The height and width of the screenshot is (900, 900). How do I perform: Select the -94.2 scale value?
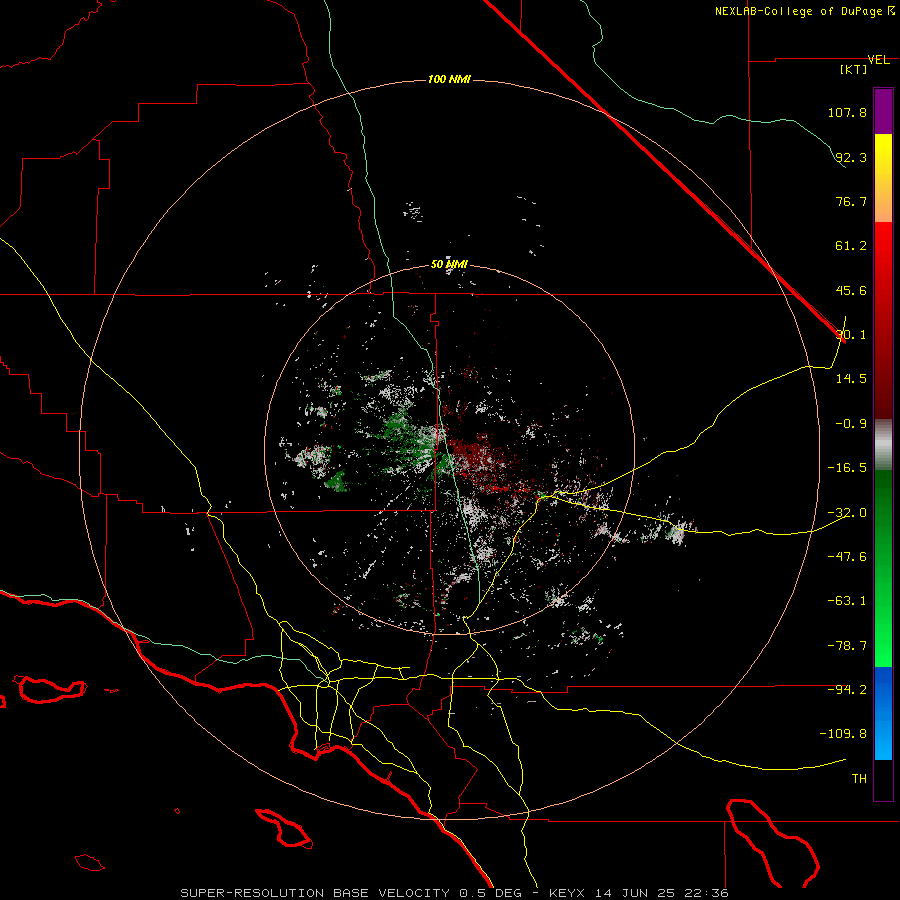click(x=847, y=689)
